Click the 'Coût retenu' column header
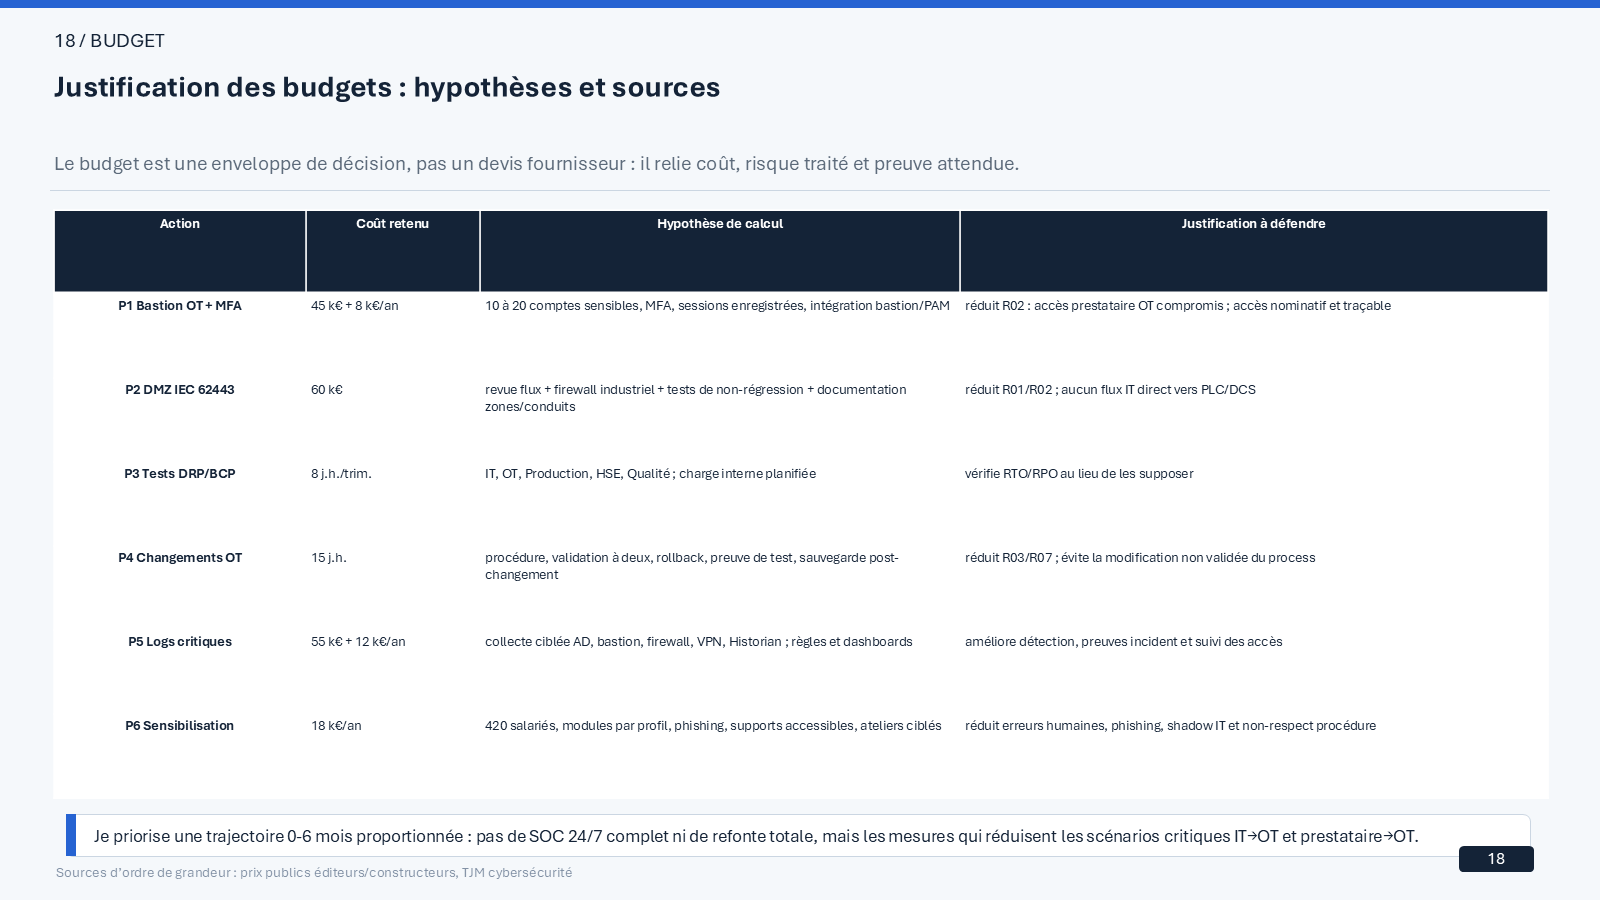Image resolution: width=1600 pixels, height=900 pixels. (393, 251)
